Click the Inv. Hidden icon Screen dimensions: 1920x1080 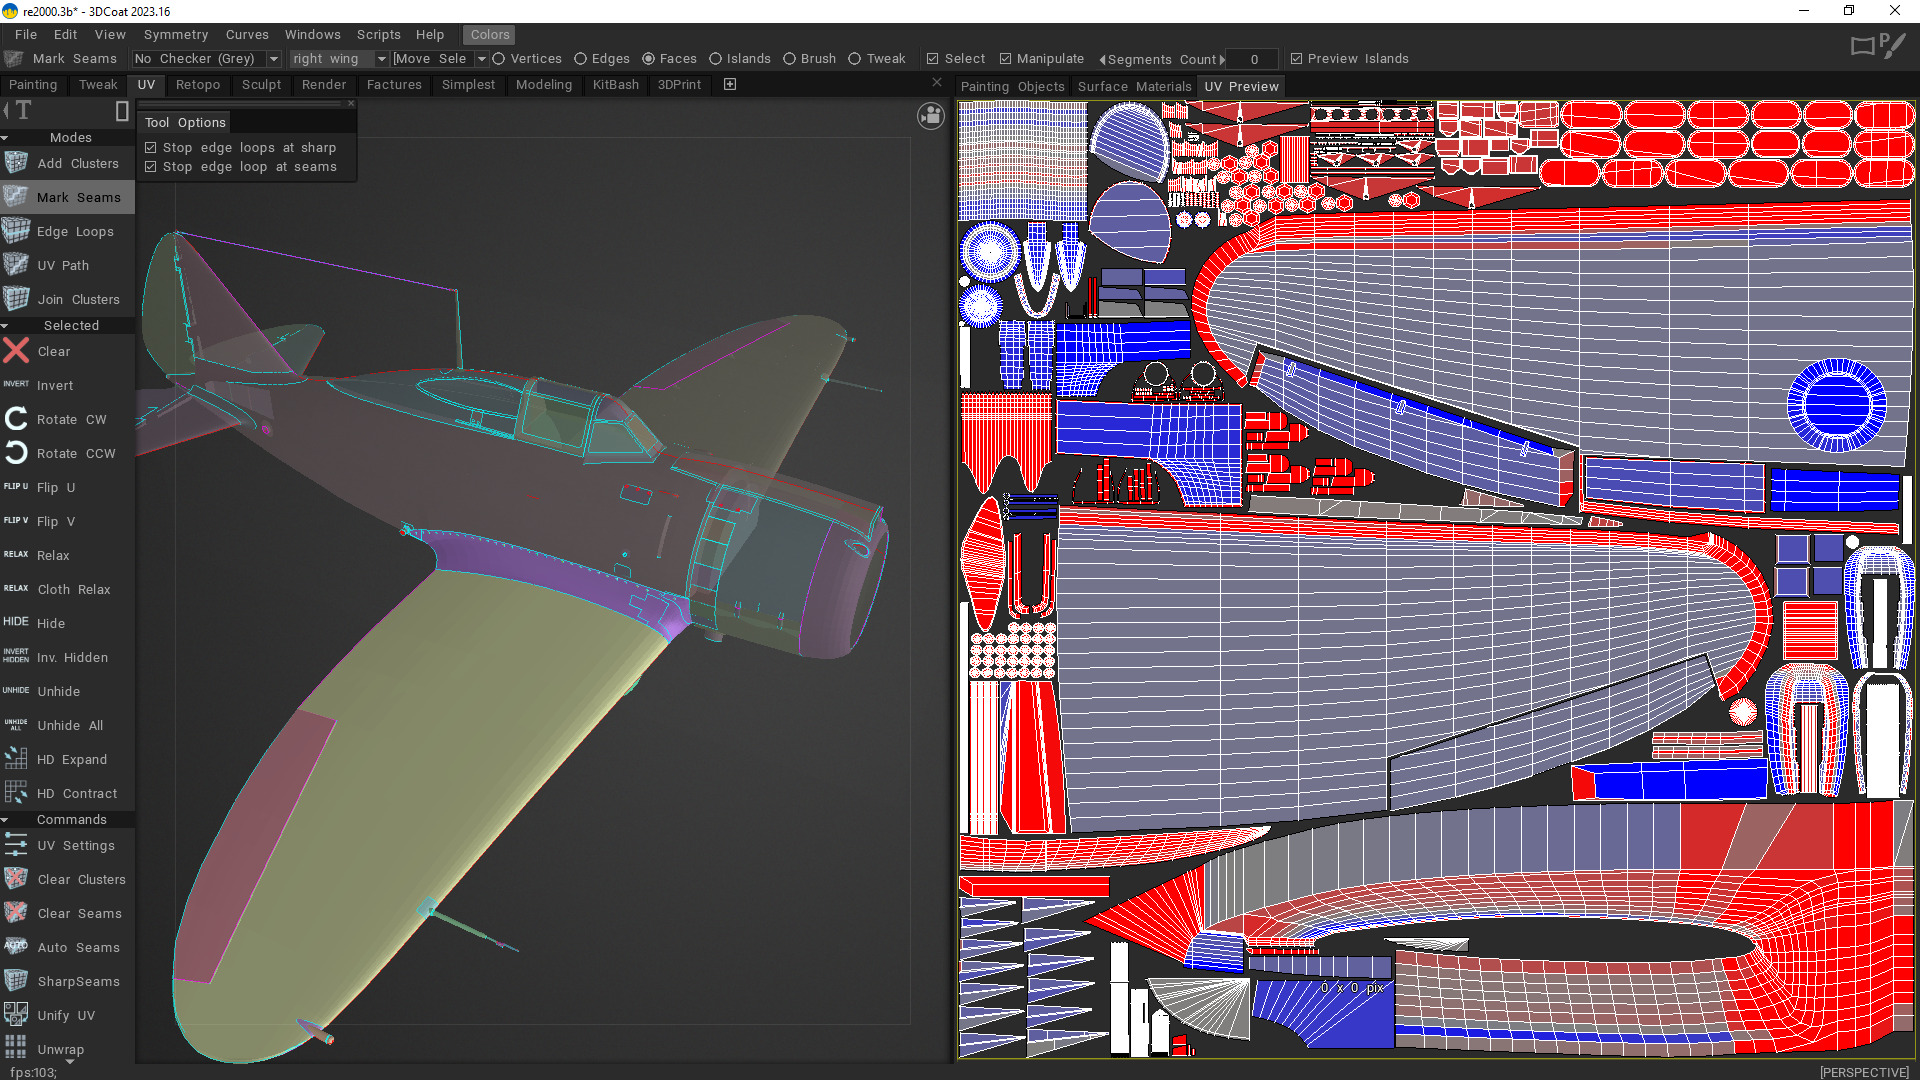pyautogui.click(x=16, y=657)
